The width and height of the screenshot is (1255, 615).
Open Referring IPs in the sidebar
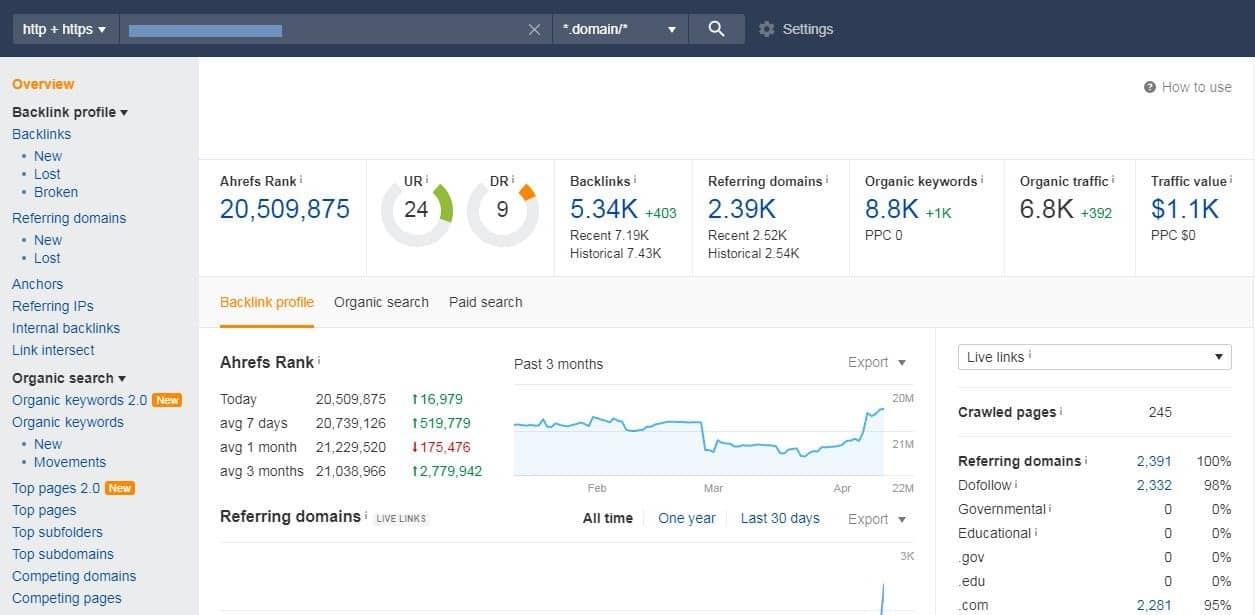click(53, 306)
